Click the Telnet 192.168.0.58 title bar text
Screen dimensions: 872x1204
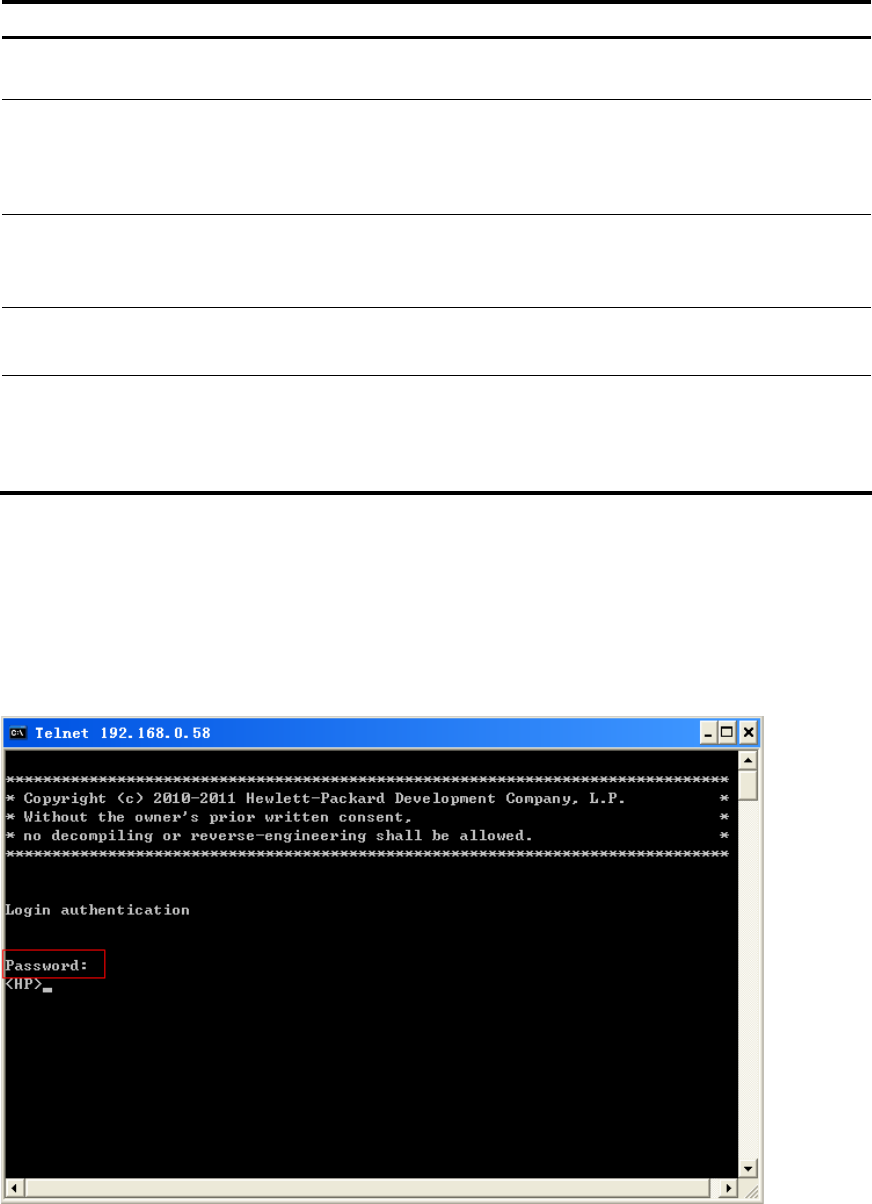pyautogui.click(x=122, y=733)
